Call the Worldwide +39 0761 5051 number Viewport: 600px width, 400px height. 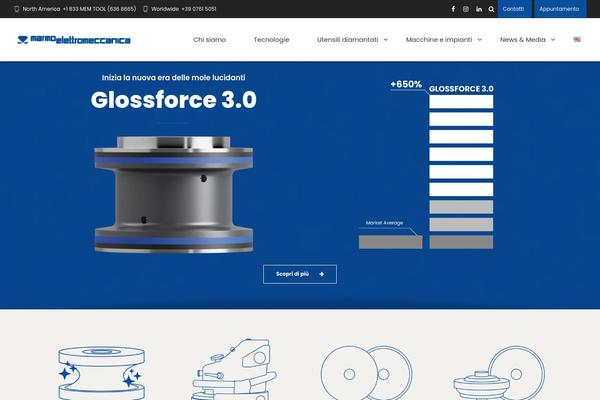pos(199,9)
